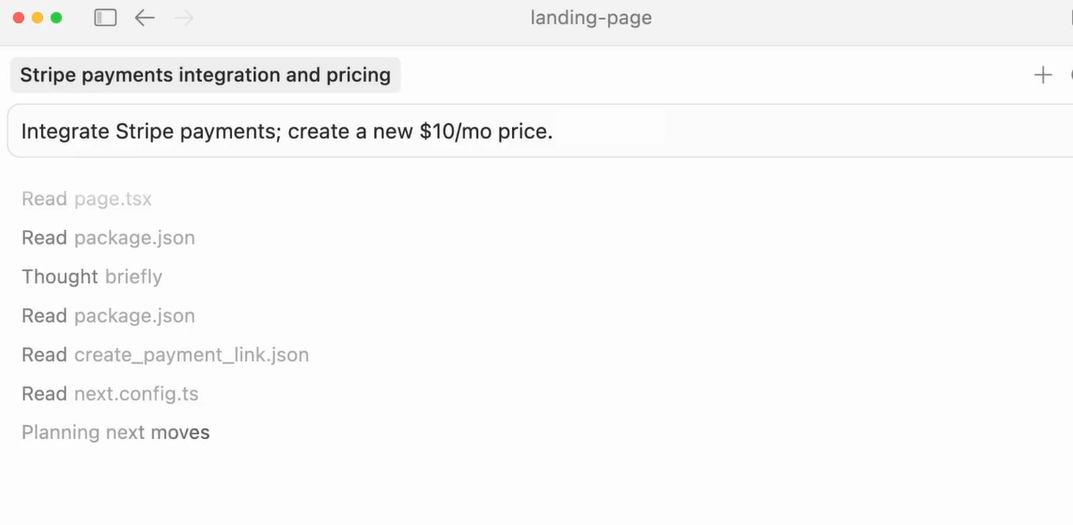Go forward with the right arrow
This screenshot has width=1073, height=525.
(183, 18)
